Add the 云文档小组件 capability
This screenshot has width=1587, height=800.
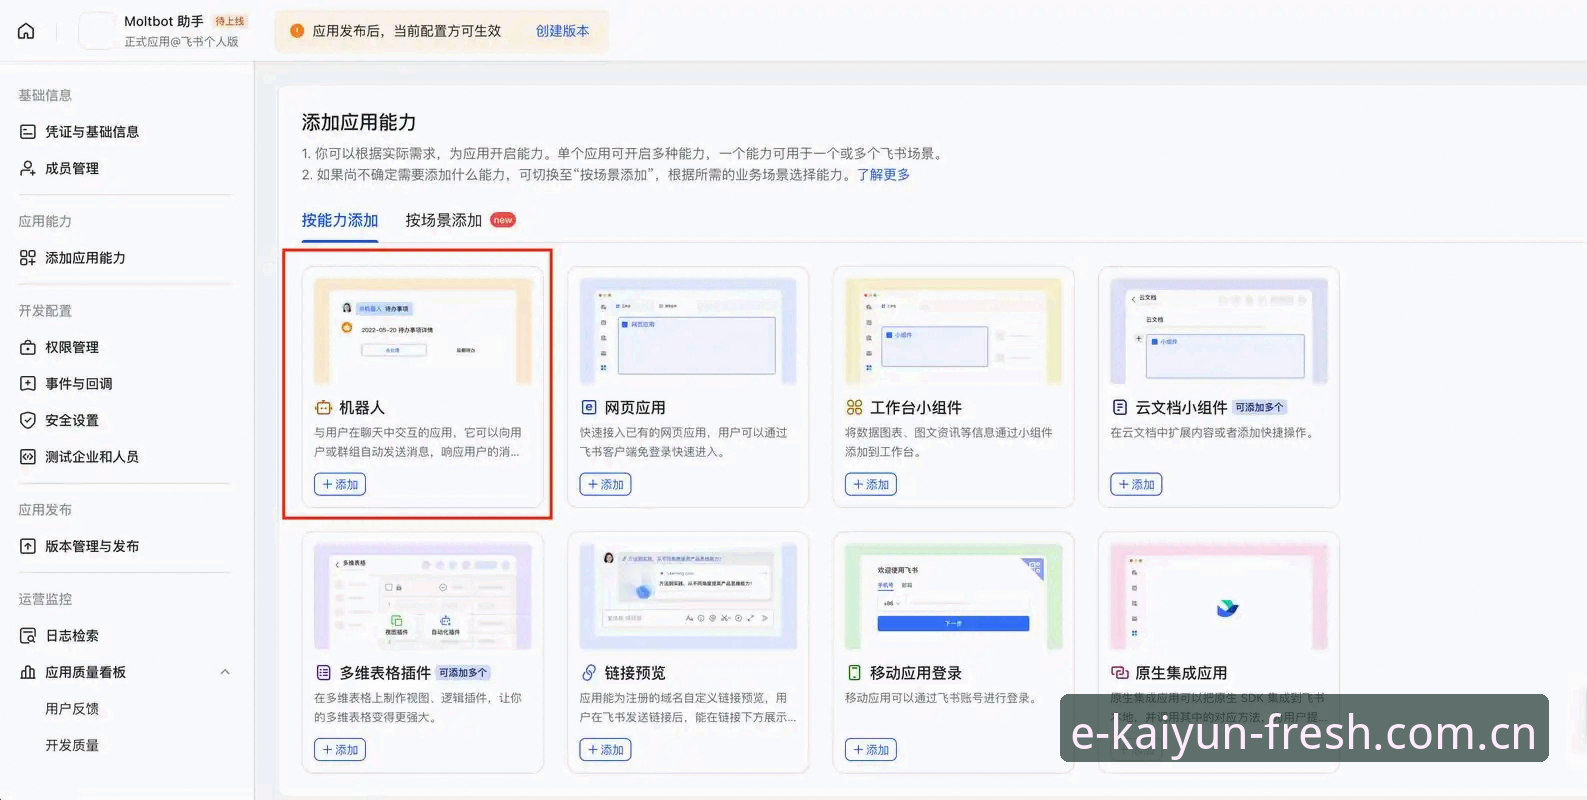[x=1136, y=484]
